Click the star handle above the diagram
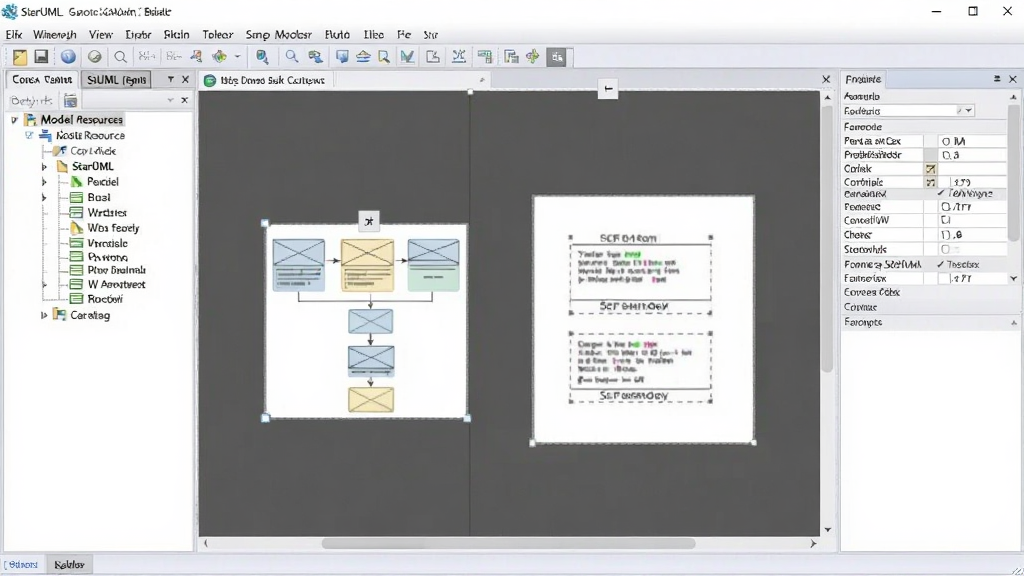Screen dimensions: 1024x576 point(369,221)
